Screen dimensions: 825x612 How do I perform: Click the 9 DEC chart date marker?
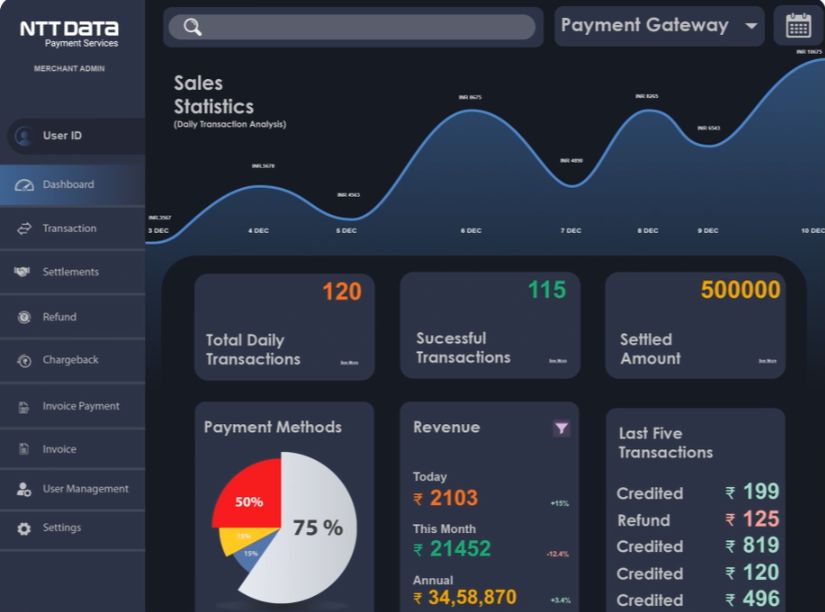tap(708, 230)
